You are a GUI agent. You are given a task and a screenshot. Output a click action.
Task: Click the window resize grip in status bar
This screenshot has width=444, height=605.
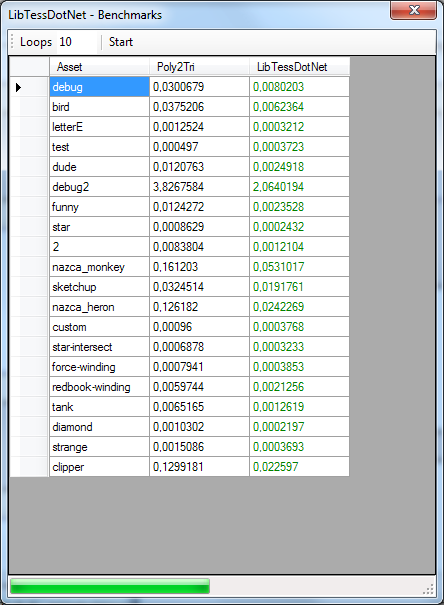[428, 589]
